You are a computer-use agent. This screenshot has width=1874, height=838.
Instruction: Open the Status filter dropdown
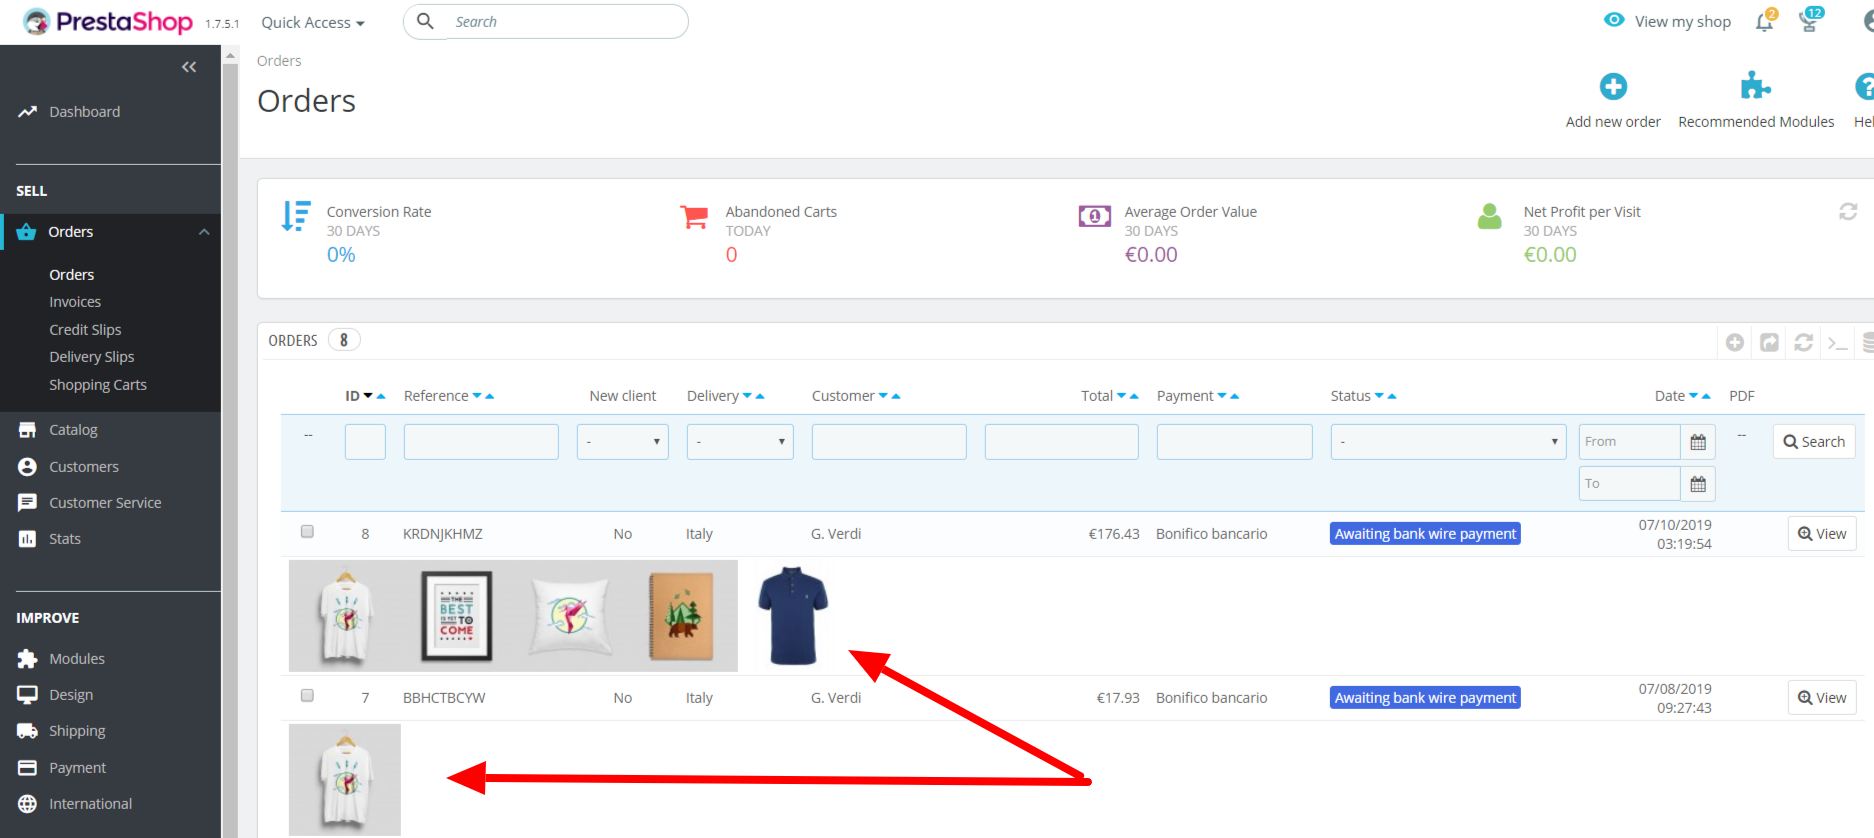(1447, 442)
